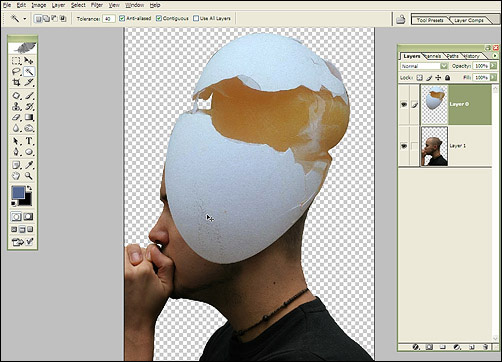Select the Move tool
Image resolution: width=502 pixels, height=362 pixels.
pos(29,61)
